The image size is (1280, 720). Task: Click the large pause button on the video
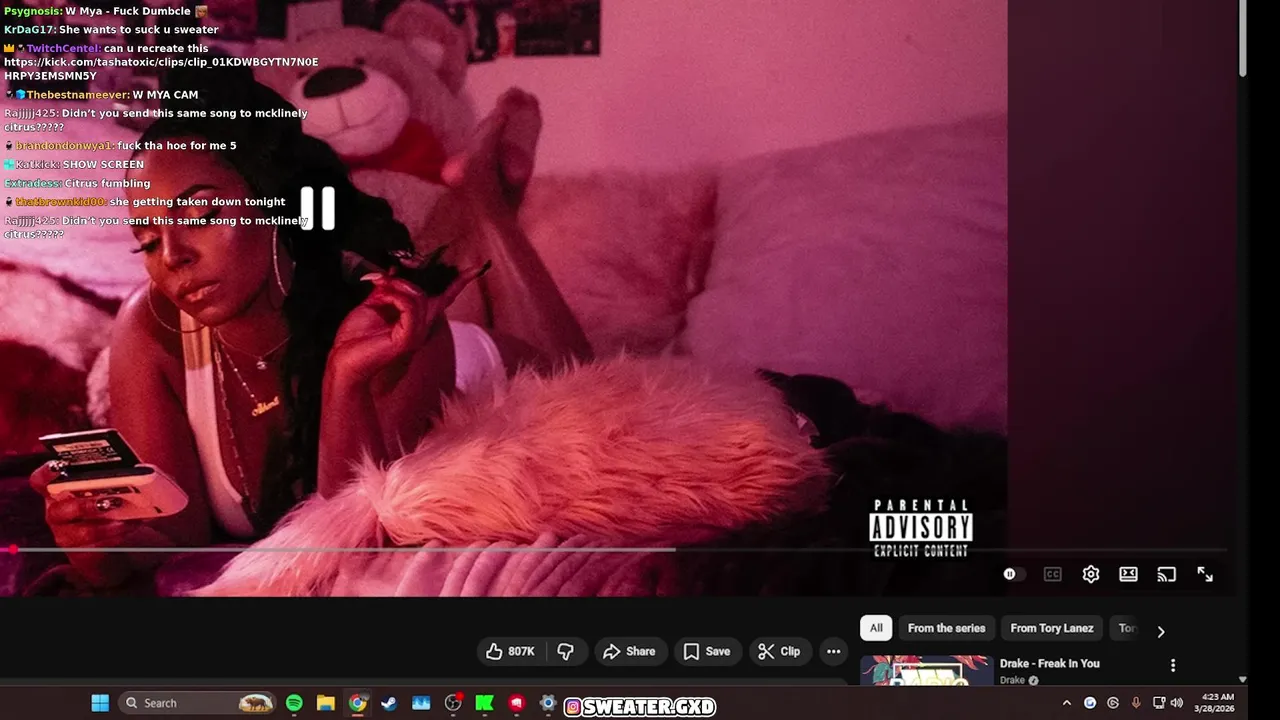point(318,208)
